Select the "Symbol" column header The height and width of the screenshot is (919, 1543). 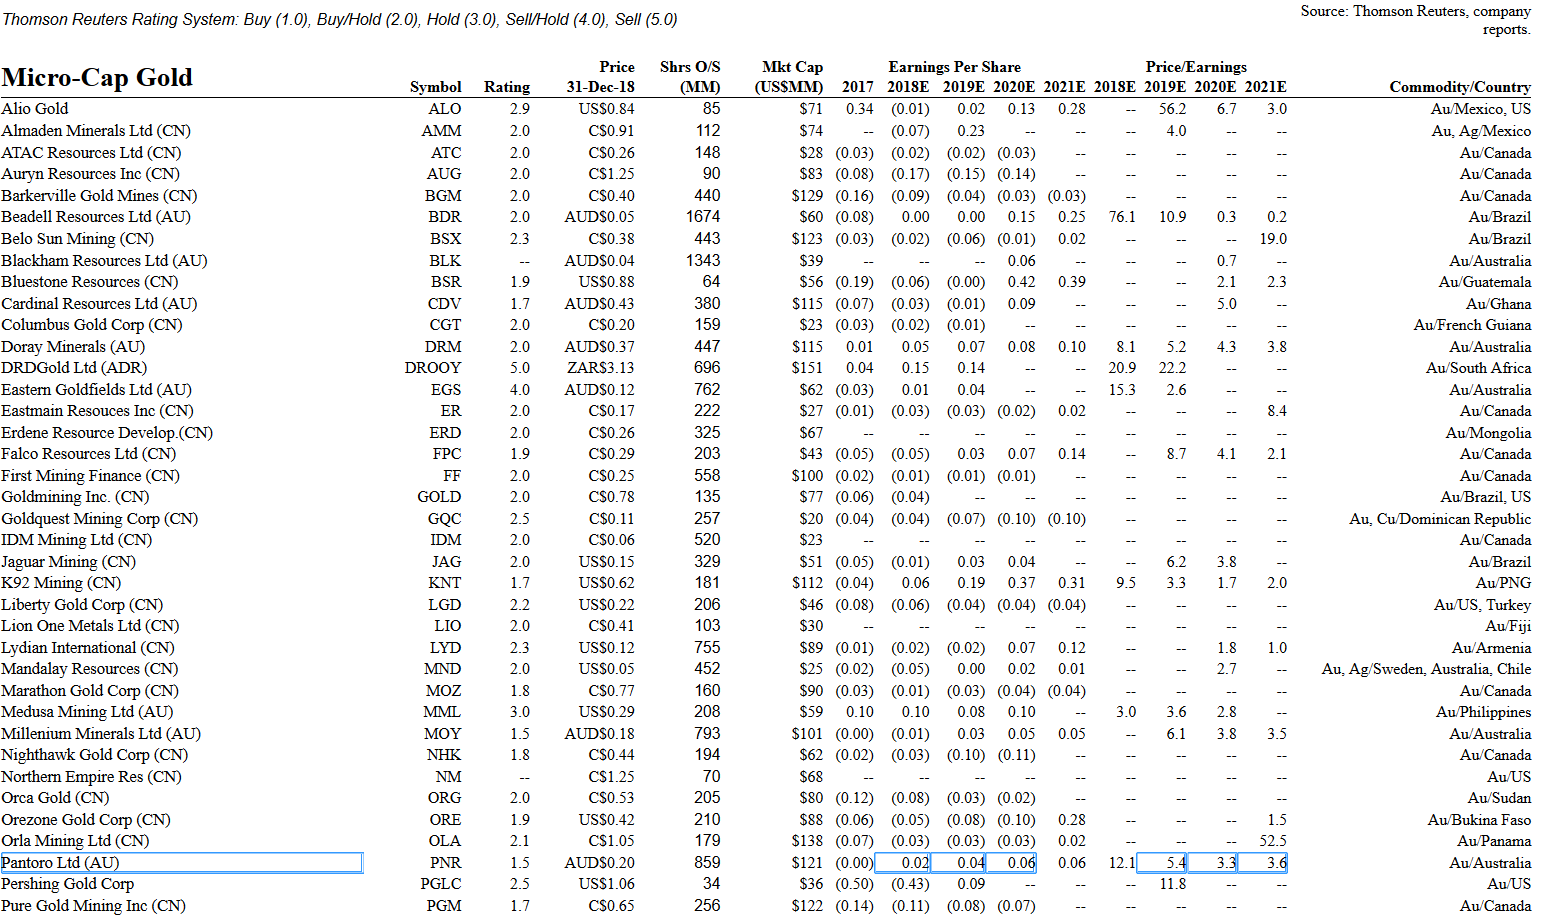(435, 87)
